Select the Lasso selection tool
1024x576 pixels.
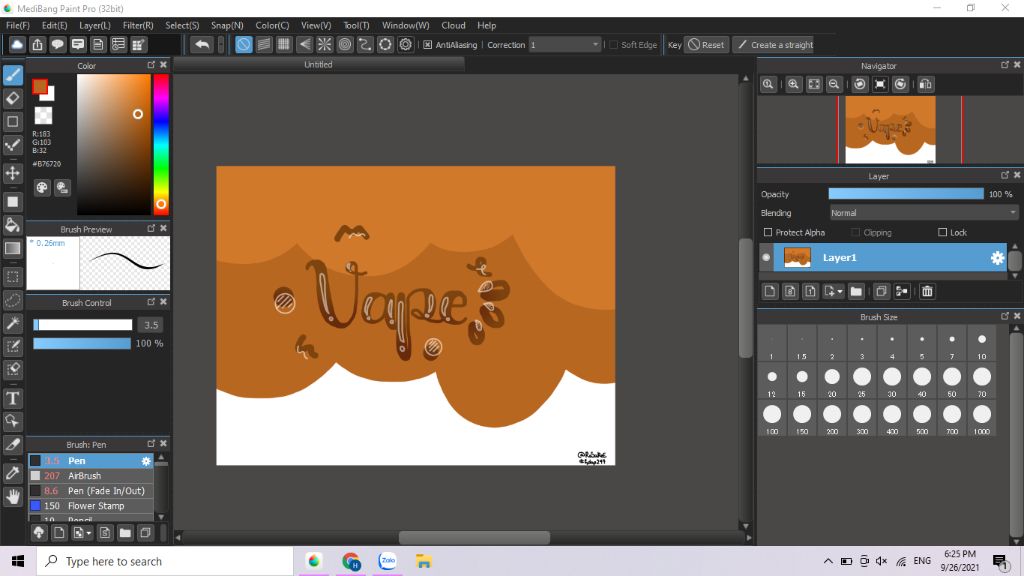point(12,300)
